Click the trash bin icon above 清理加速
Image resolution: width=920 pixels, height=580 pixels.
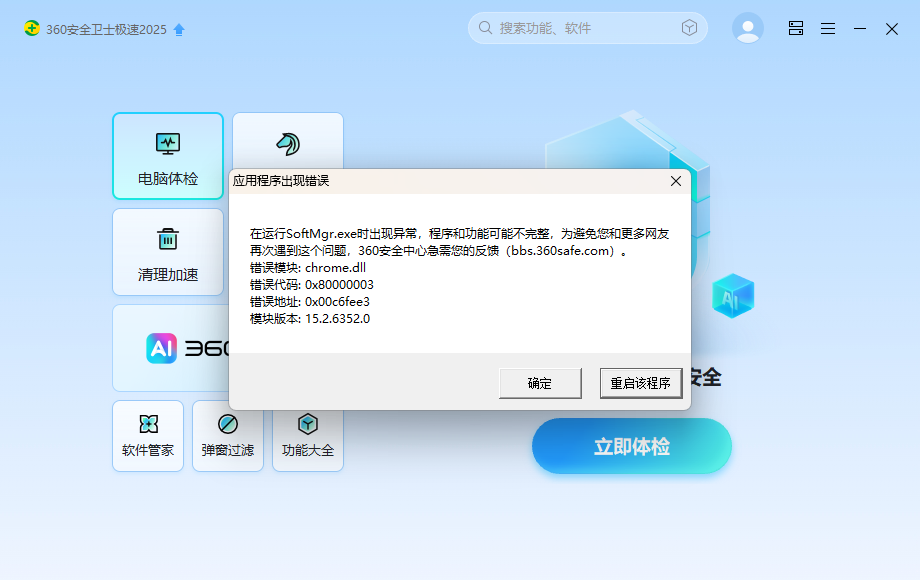[168, 239]
